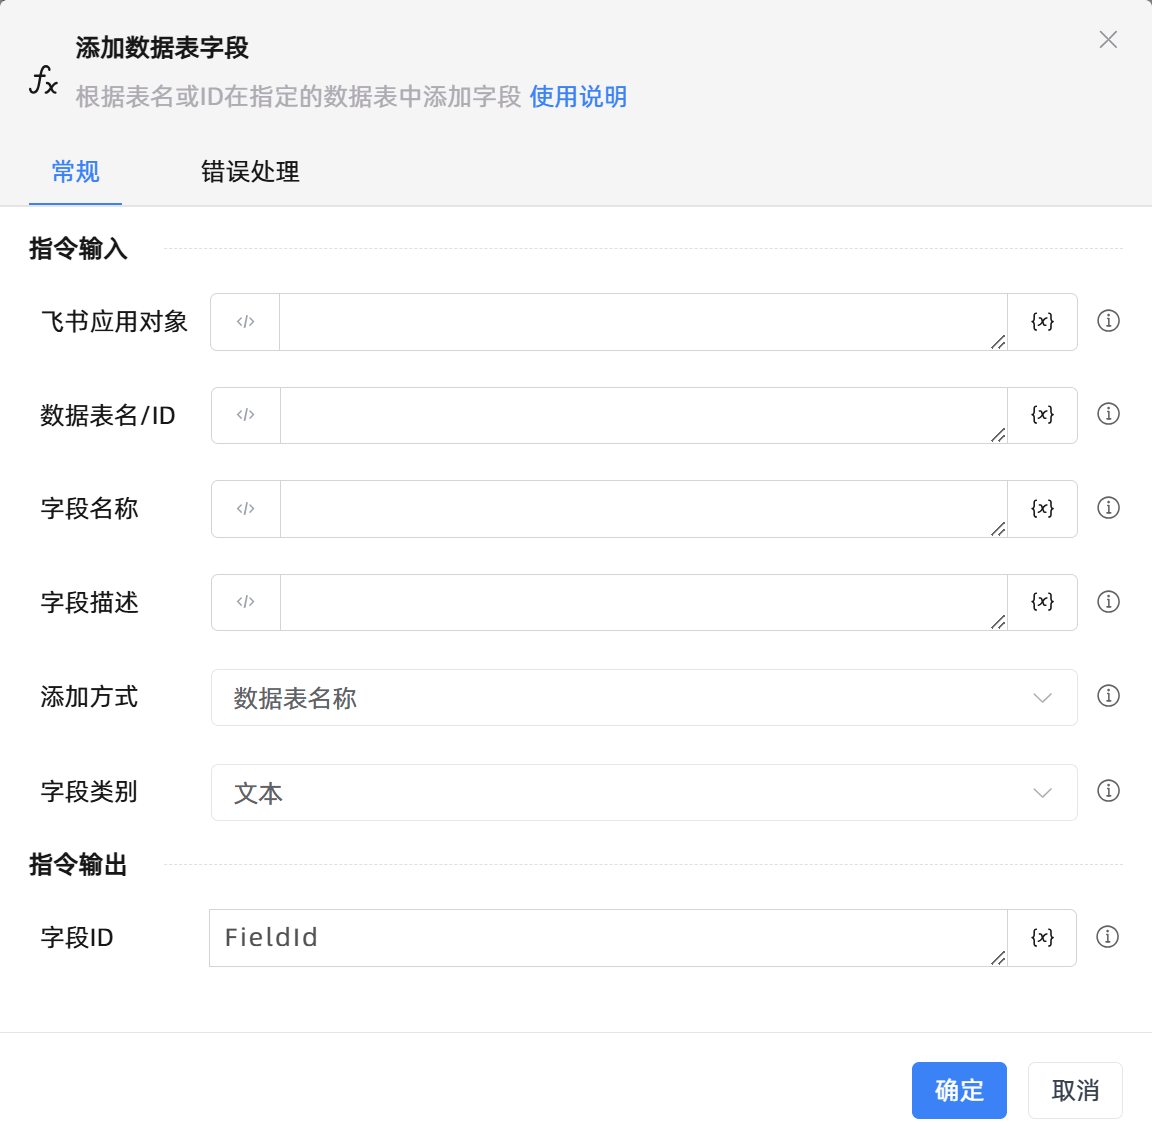Focus the 飞书应用对象 text input

(x=643, y=322)
